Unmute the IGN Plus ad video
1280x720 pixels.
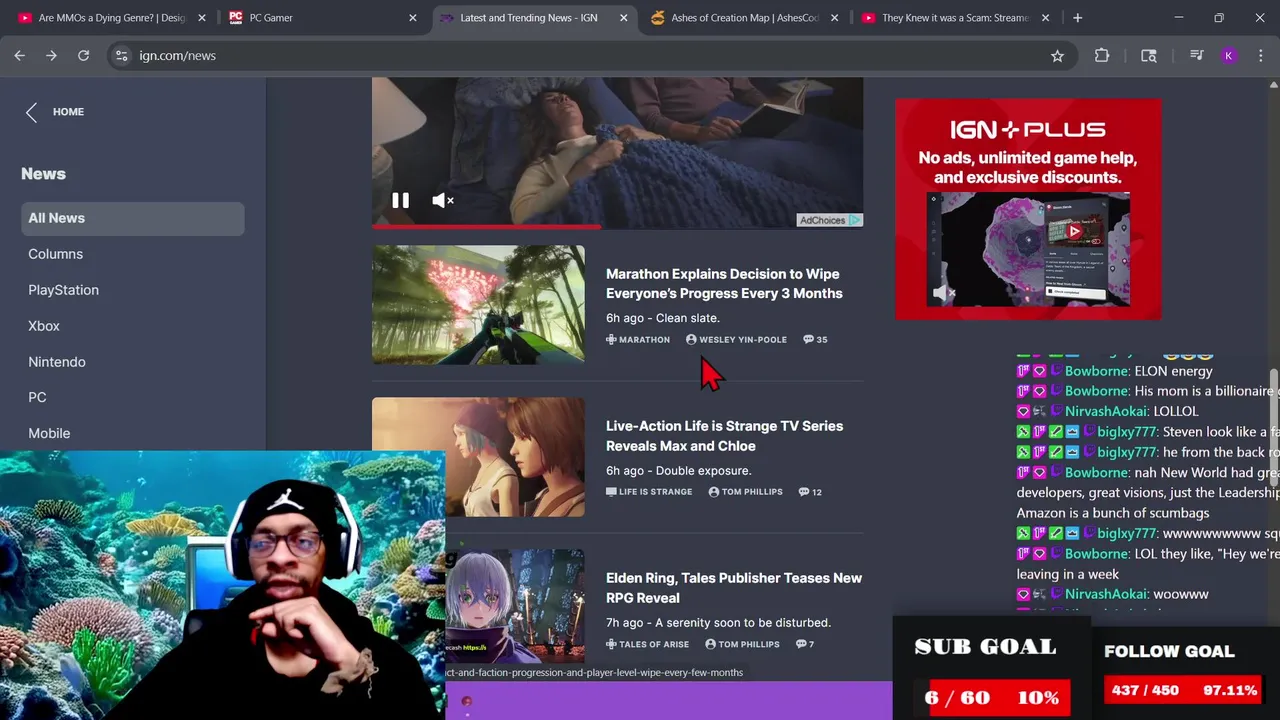tap(944, 293)
